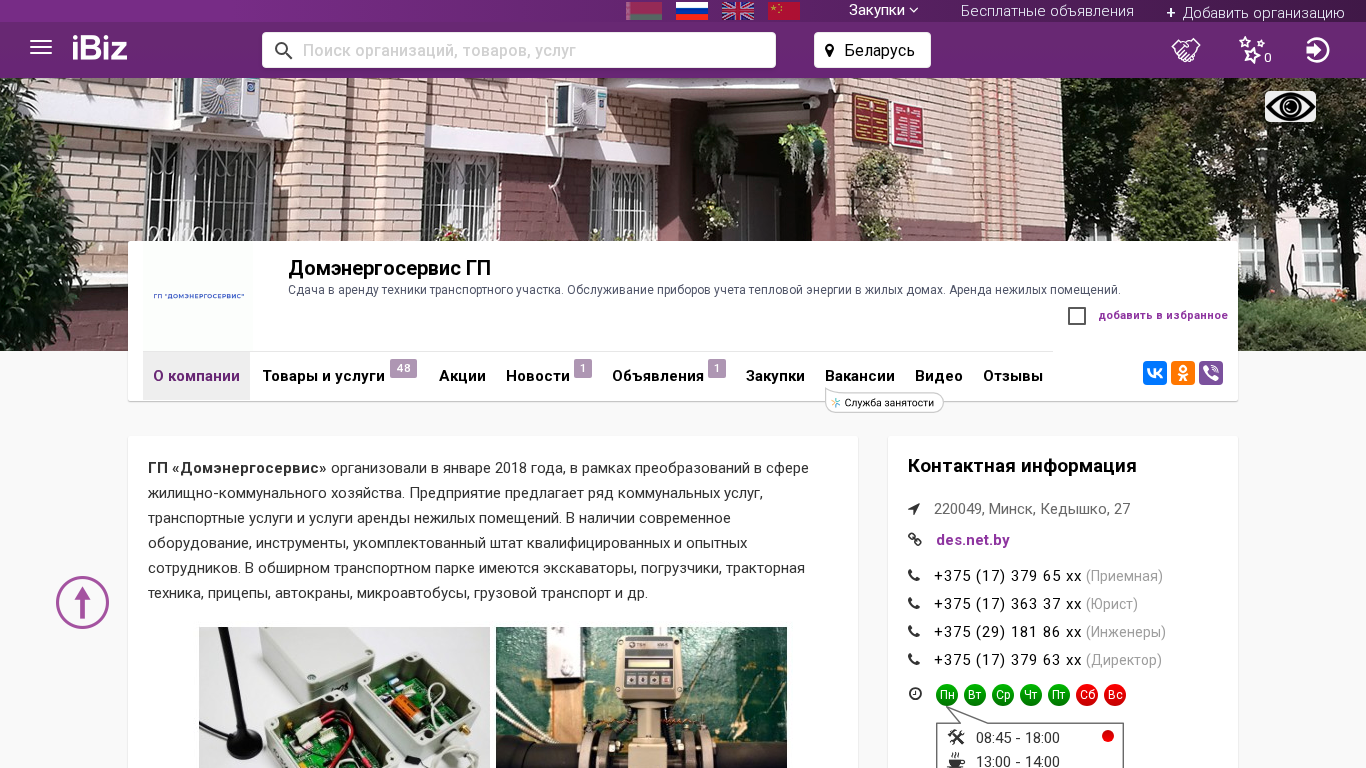The image size is (1366, 768).
Task: Open the hamburger main menu
Action: 41,48
